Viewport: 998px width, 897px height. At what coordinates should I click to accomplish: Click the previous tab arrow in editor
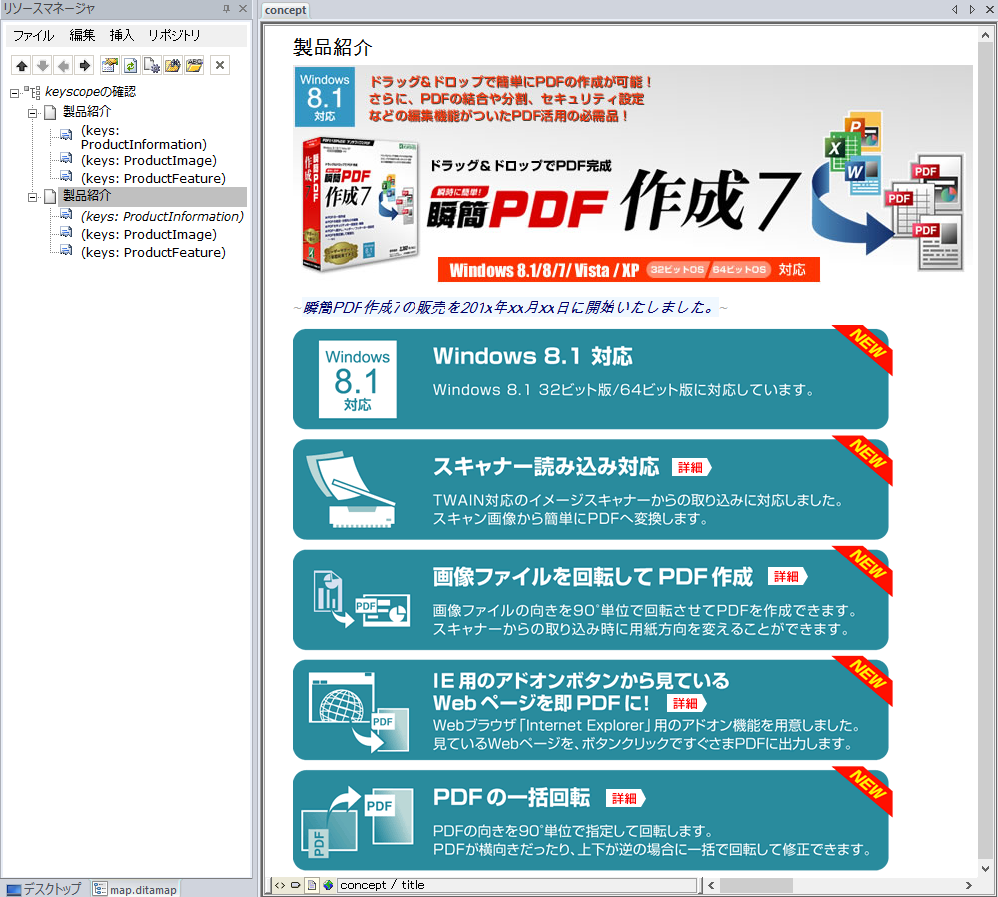[954, 10]
